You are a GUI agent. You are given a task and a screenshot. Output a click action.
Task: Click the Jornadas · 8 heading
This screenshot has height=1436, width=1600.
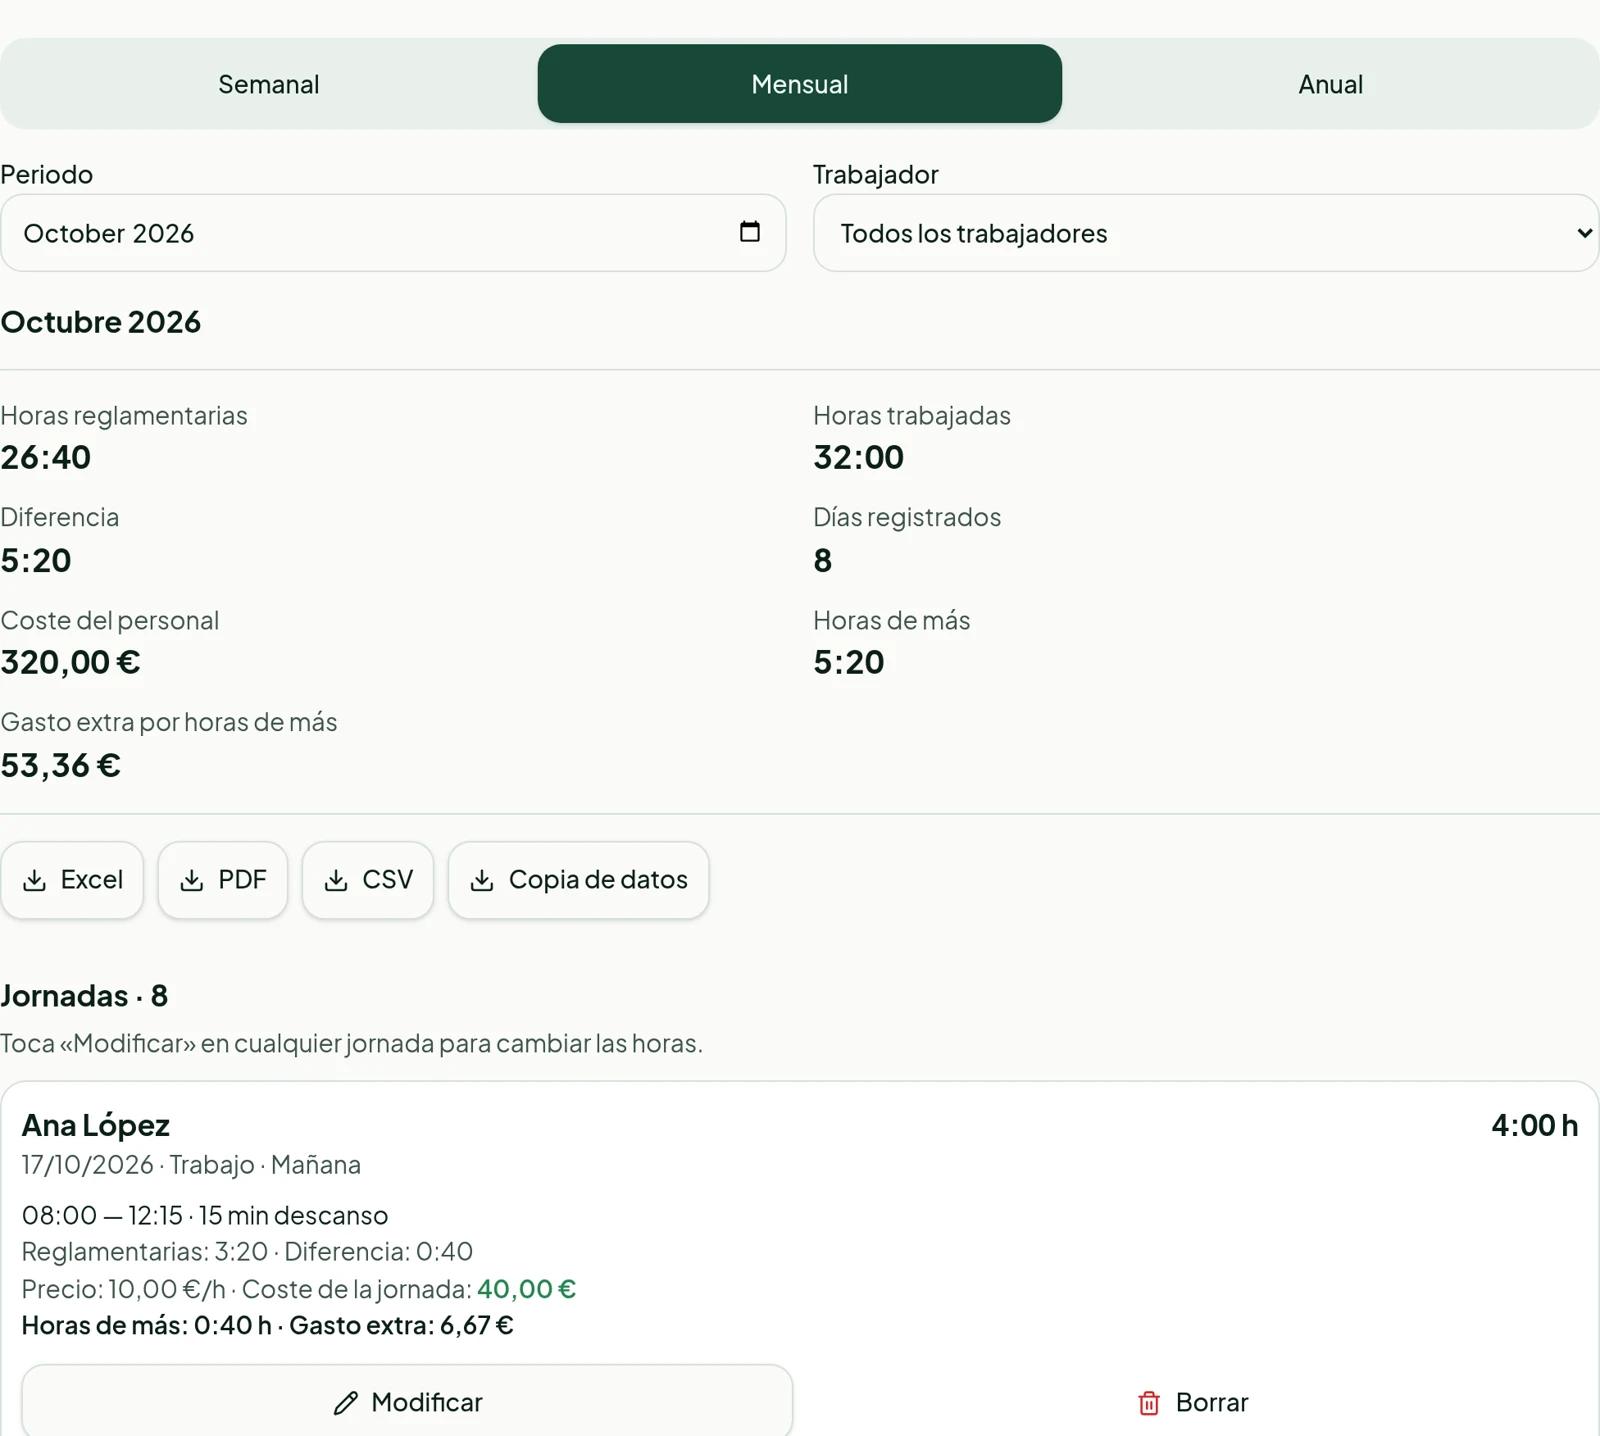84,996
